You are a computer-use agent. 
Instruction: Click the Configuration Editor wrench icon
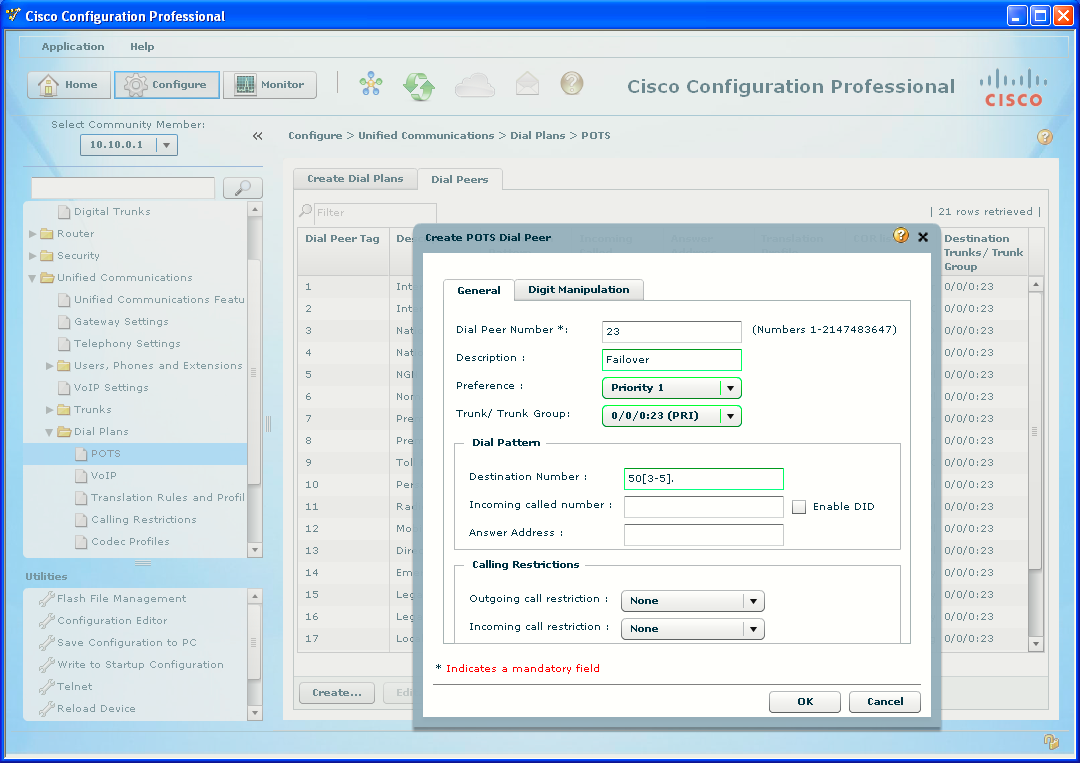point(47,620)
